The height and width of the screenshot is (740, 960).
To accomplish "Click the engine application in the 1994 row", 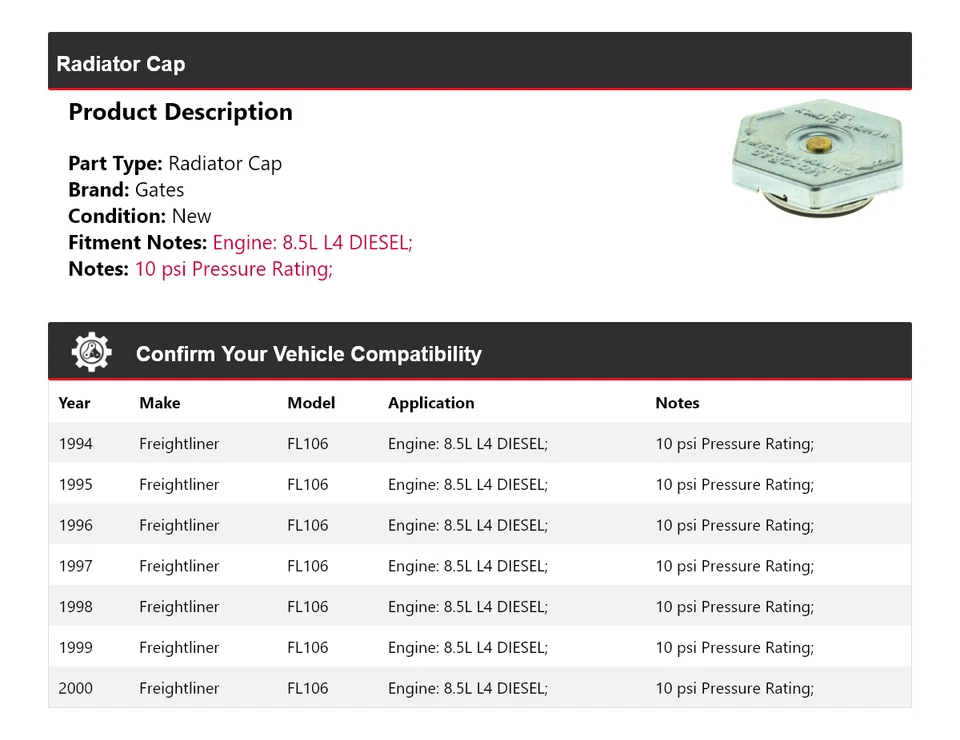I will coord(468,444).
